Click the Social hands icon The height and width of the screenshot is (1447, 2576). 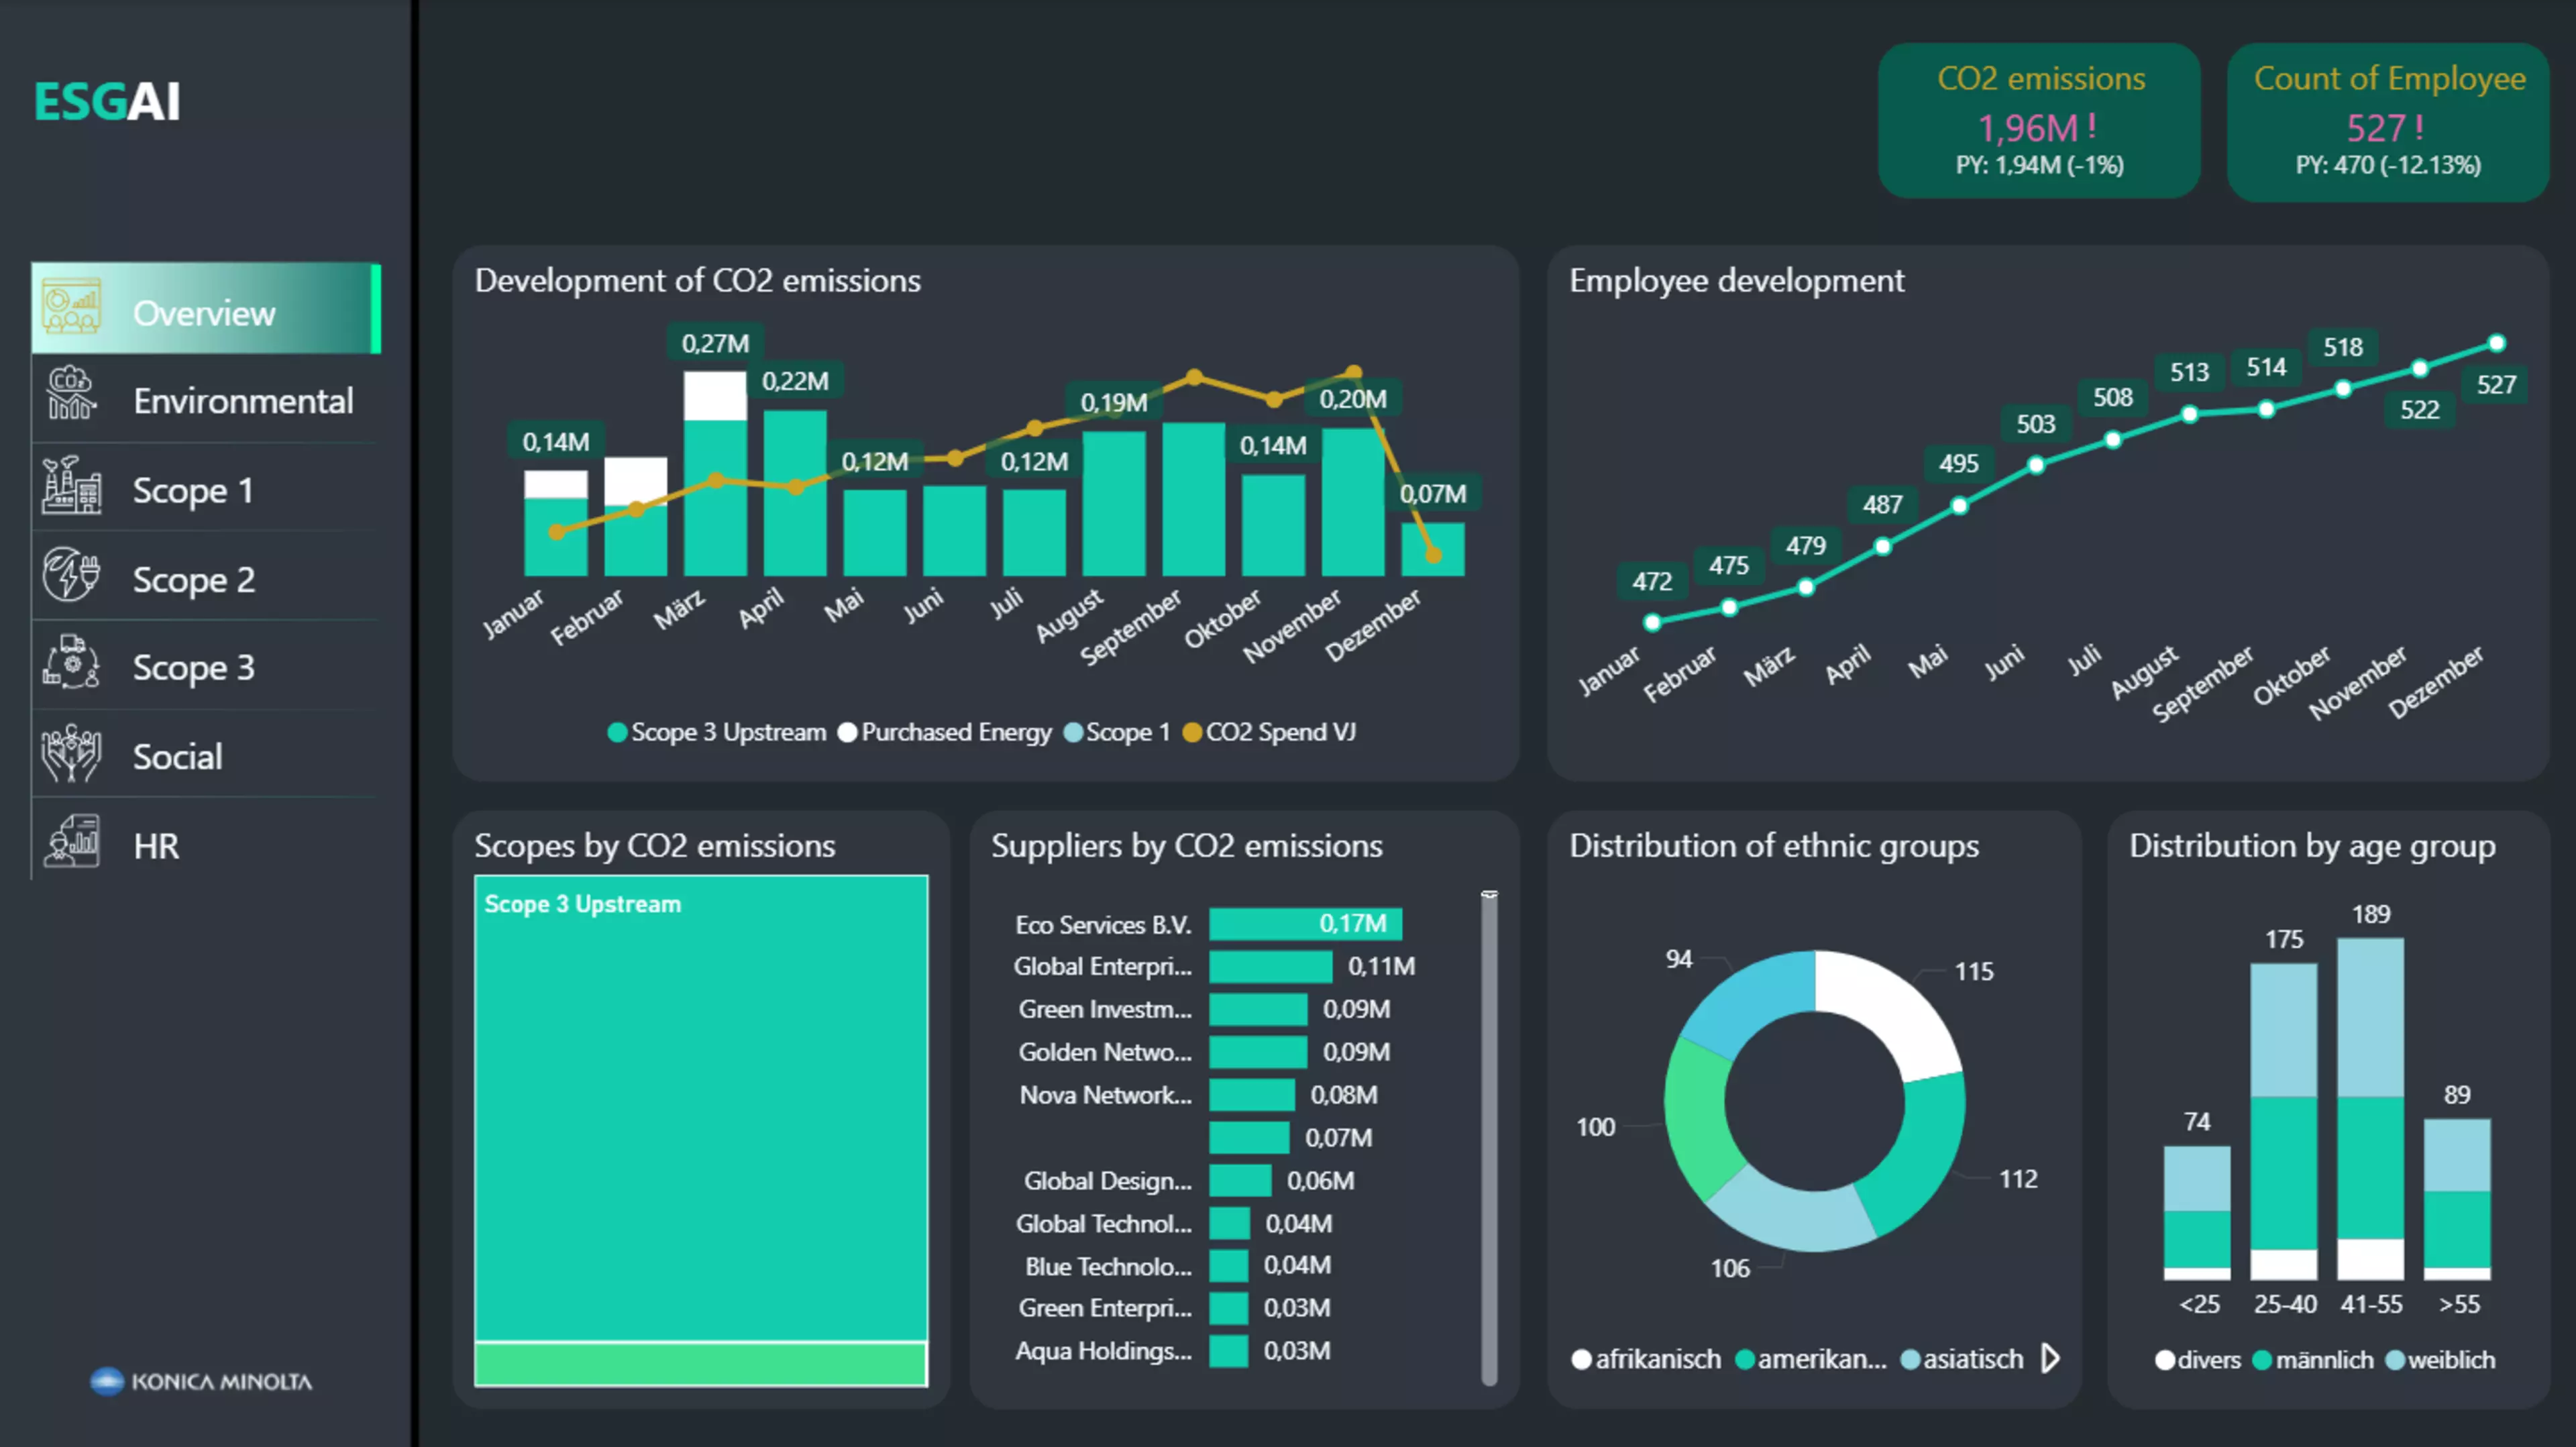(x=71, y=754)
